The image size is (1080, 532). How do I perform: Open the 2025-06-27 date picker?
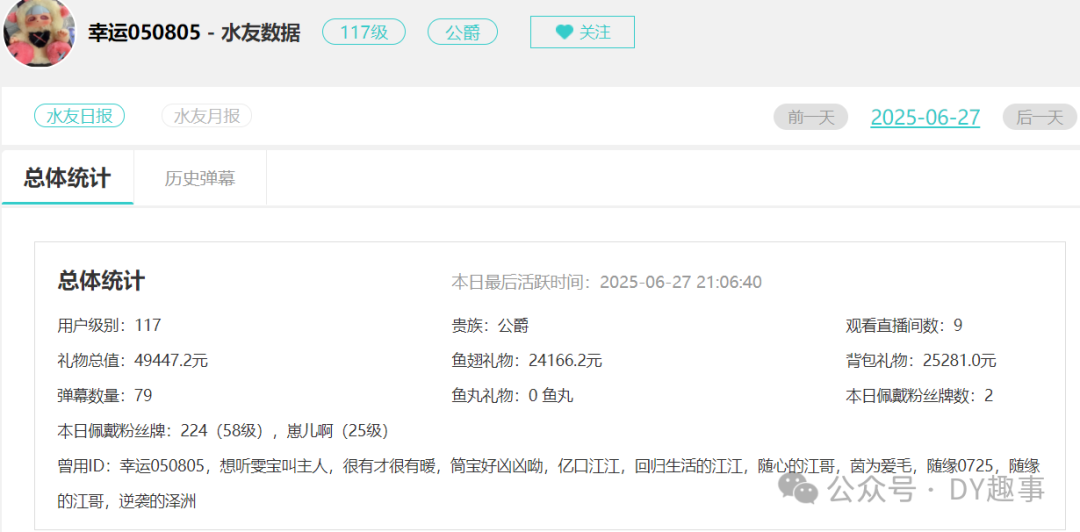pyautogui.click(x=925, y=117)
